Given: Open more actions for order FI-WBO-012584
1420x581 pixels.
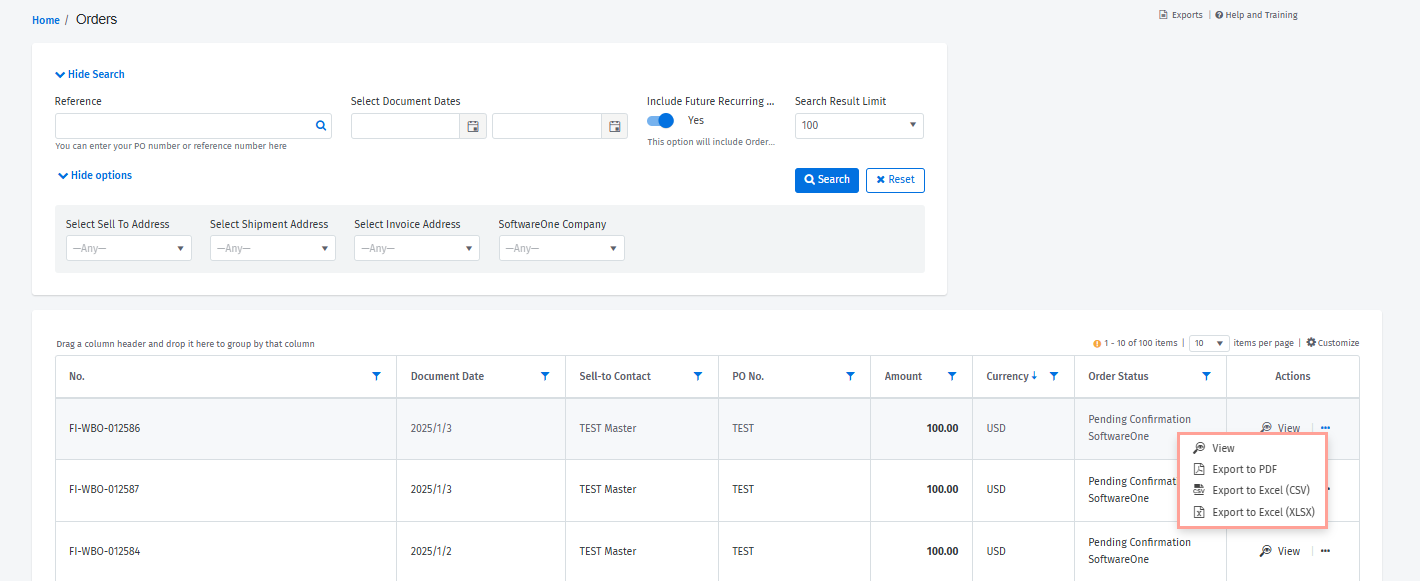Looking at the screenshot, I should (1325, 551).
